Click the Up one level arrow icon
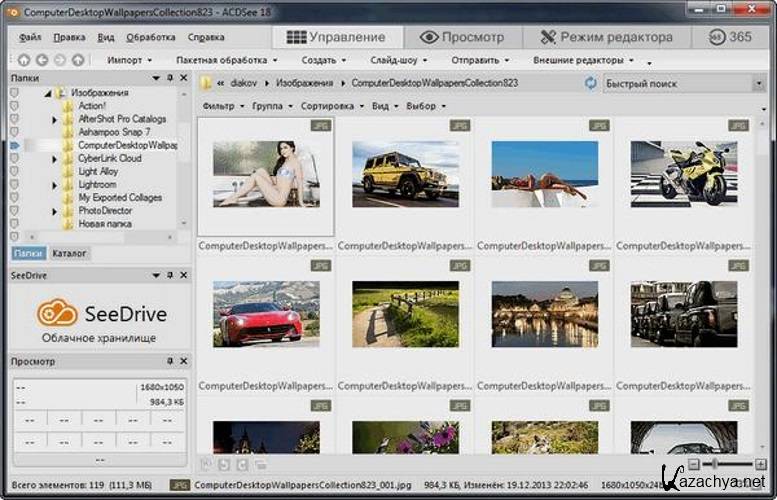Image resolution: width=777 pixels, height=500 pixels. [78, 60]
